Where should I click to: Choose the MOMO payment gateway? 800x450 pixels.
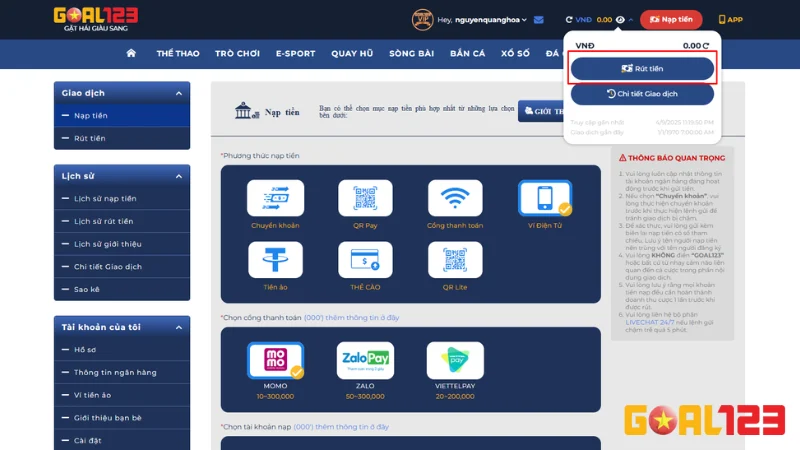pyautogui.click(x=276, y=360)
